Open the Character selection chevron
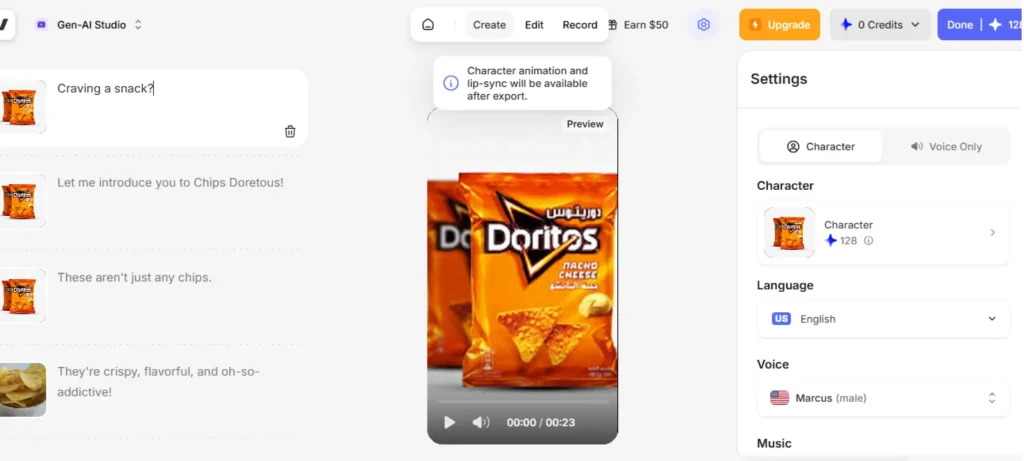1024x461 pixels. tap(992, 233)
